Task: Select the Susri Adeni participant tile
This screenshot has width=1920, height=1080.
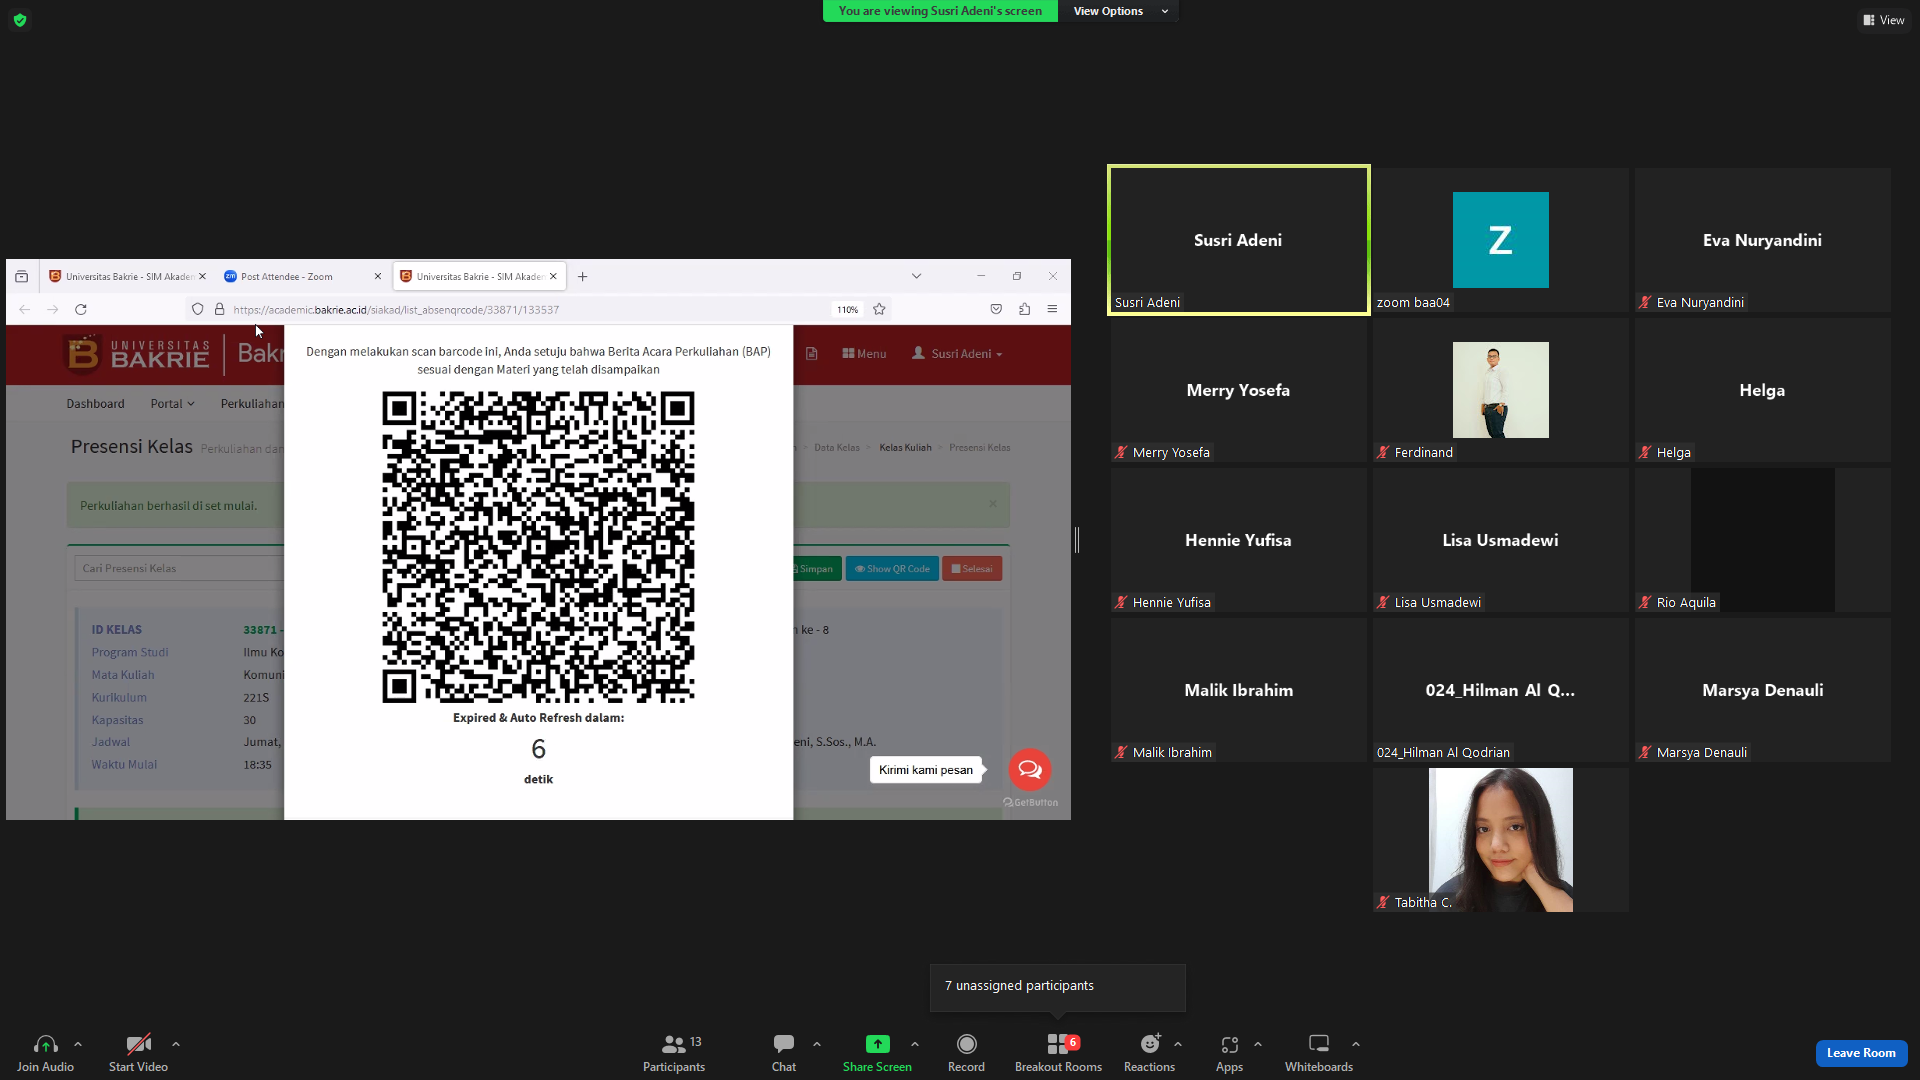Action: (x=1238, y=240)
